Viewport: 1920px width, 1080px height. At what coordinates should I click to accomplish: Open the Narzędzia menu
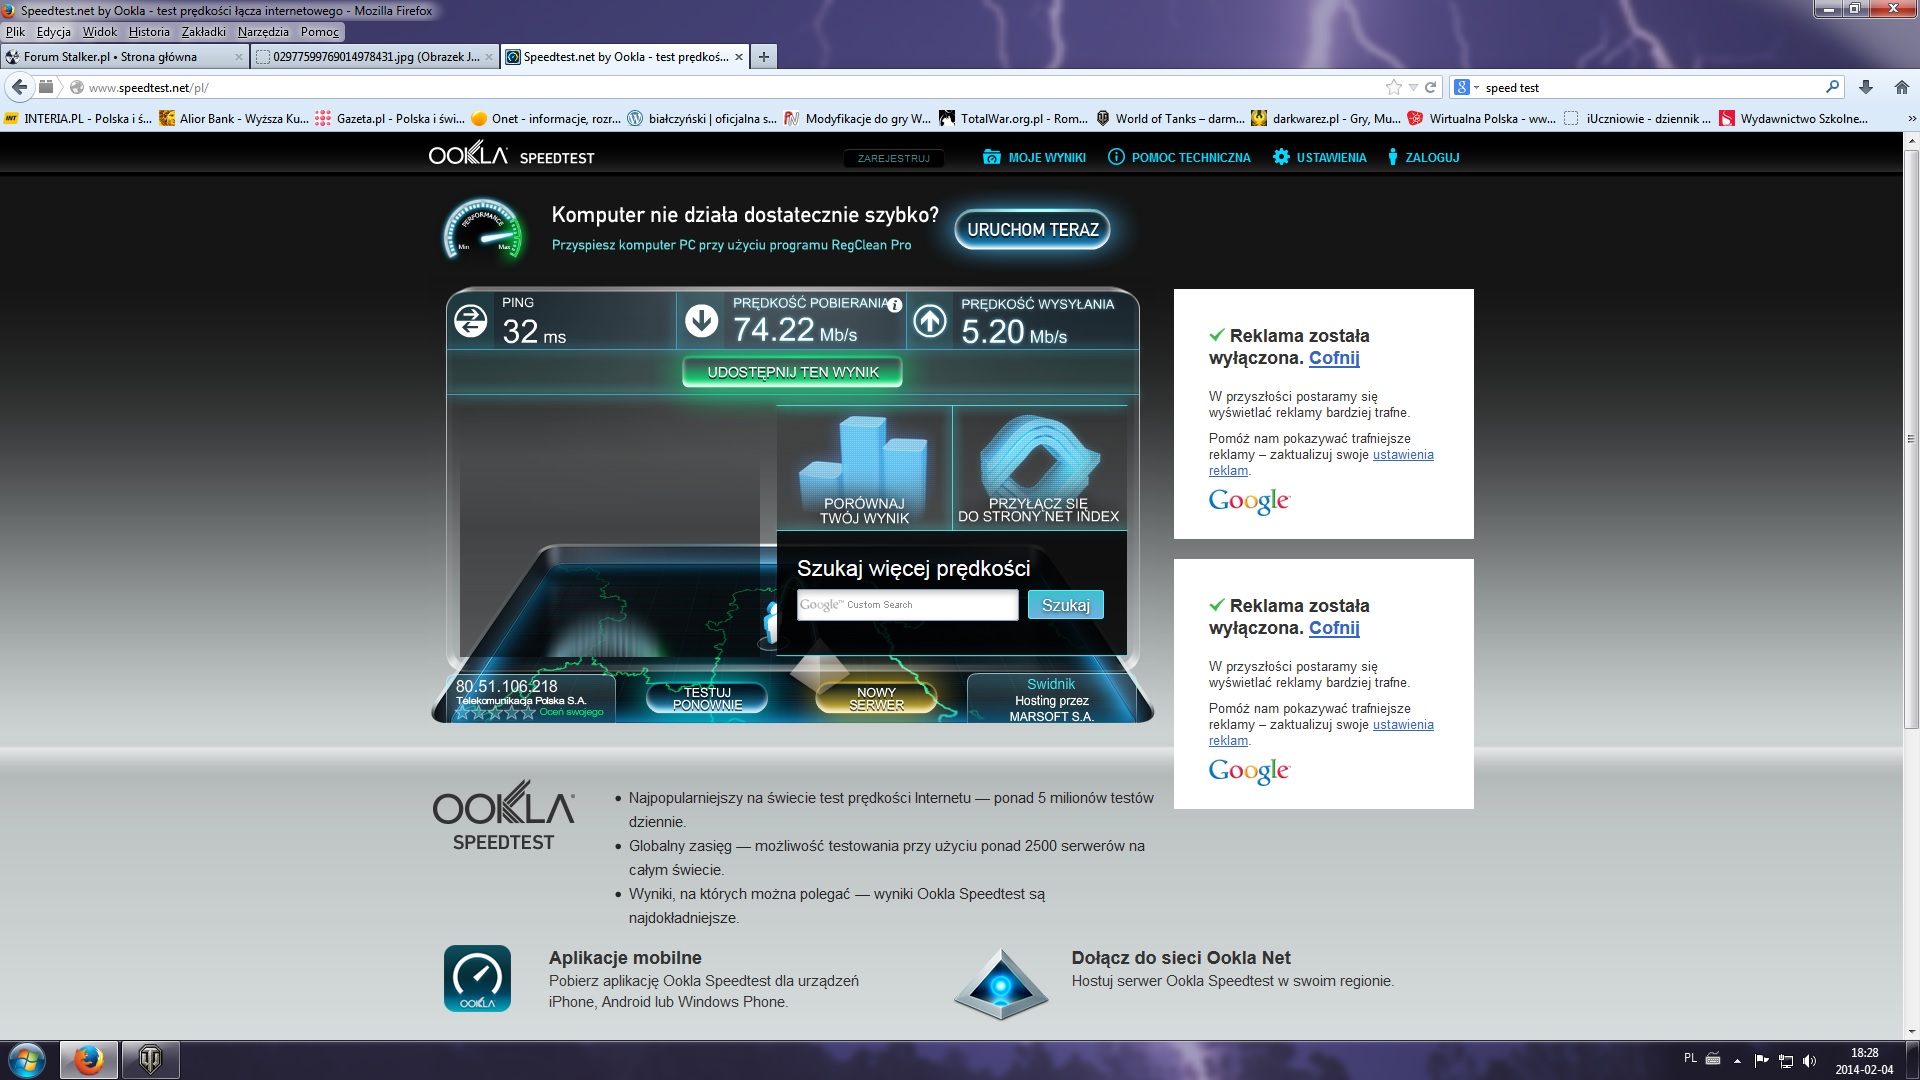click(263, 31)
